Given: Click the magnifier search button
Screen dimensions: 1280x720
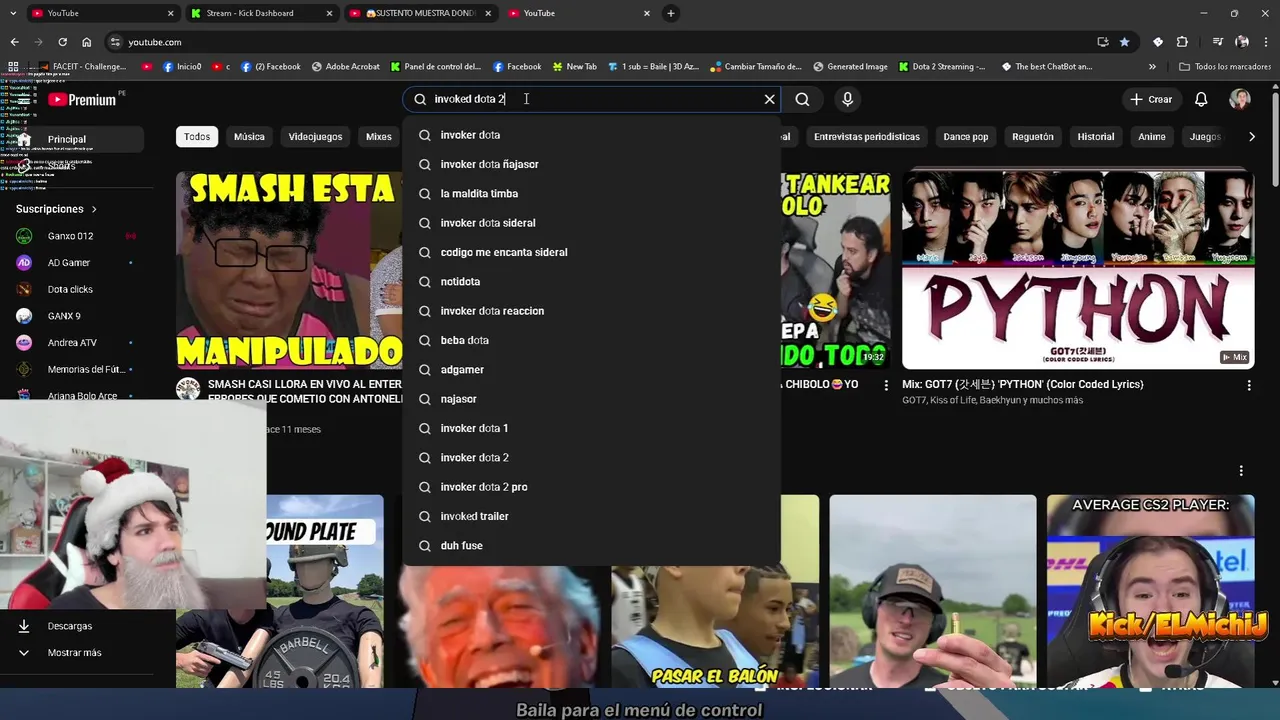Looking at the screenshot, I should pos(802,99).
